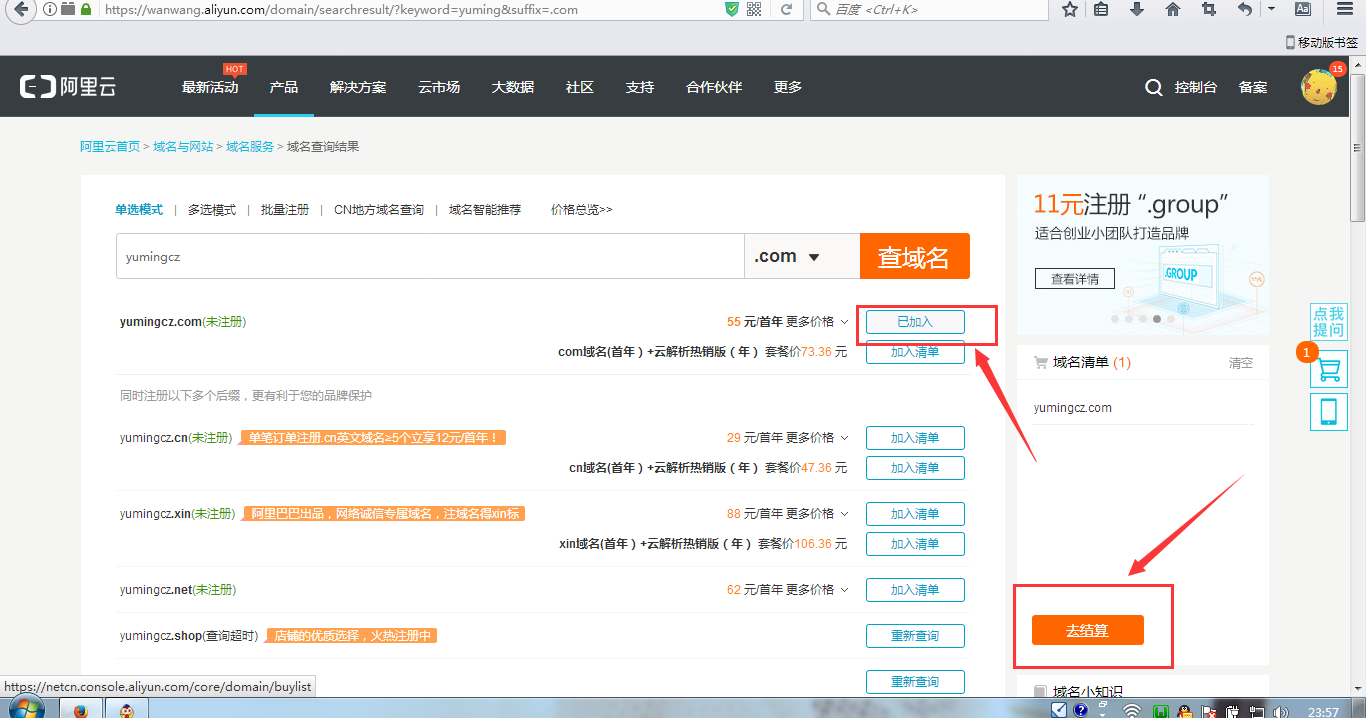
Task: Click the 域名服务 breadcrumb link
Action: [250, 146]
